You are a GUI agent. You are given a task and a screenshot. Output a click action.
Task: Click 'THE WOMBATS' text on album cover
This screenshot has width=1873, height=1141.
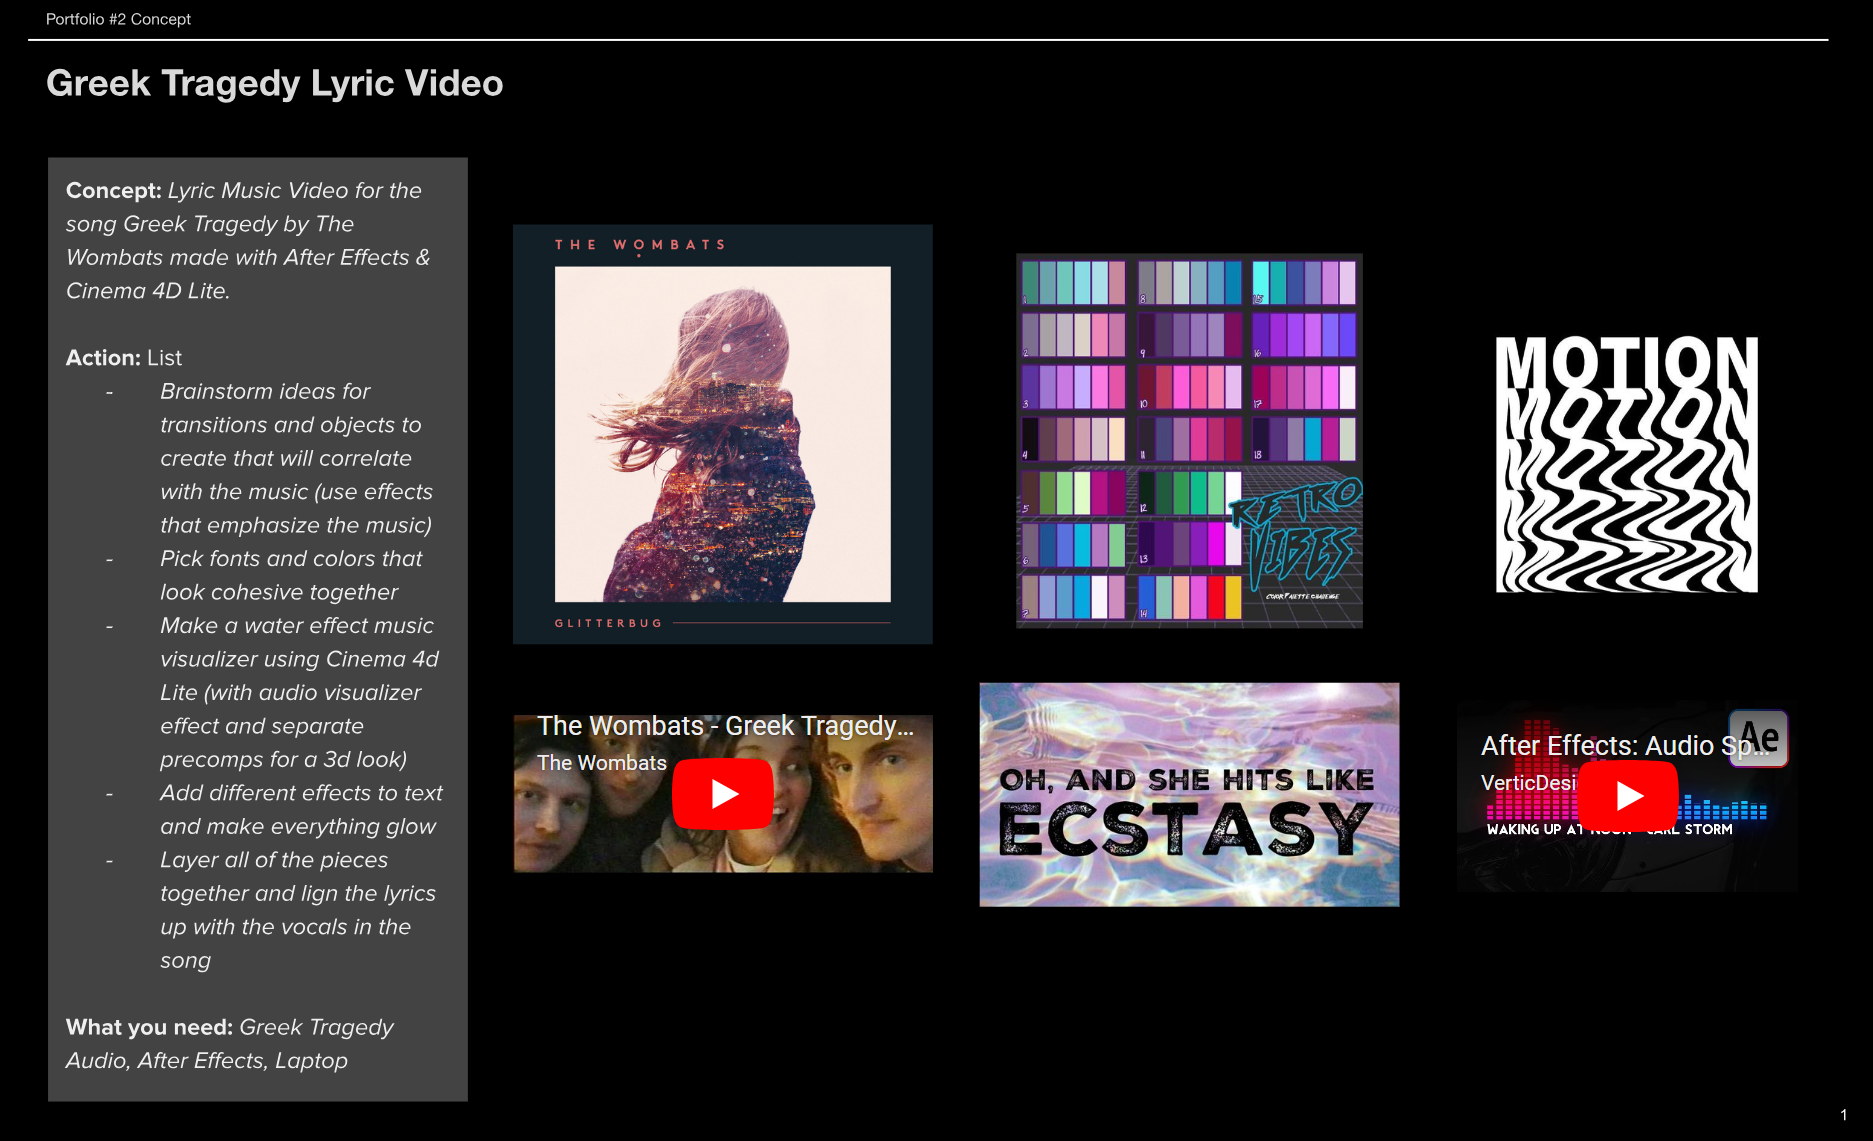pos(640,245)
